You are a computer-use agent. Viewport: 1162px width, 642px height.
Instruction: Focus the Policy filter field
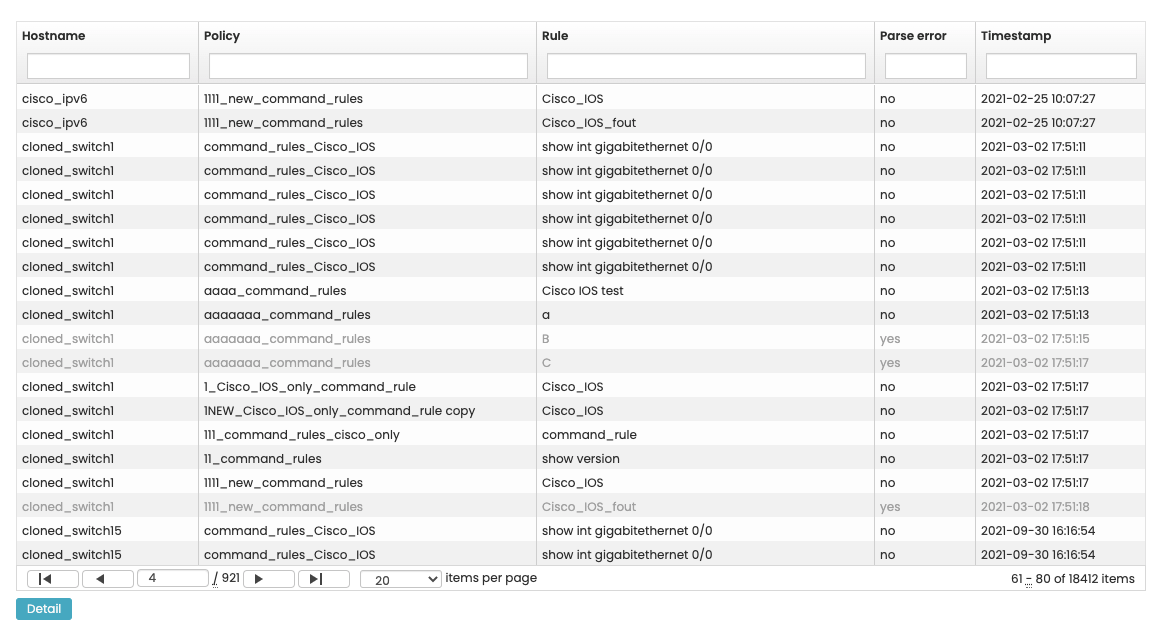click(x=368, y=66)
